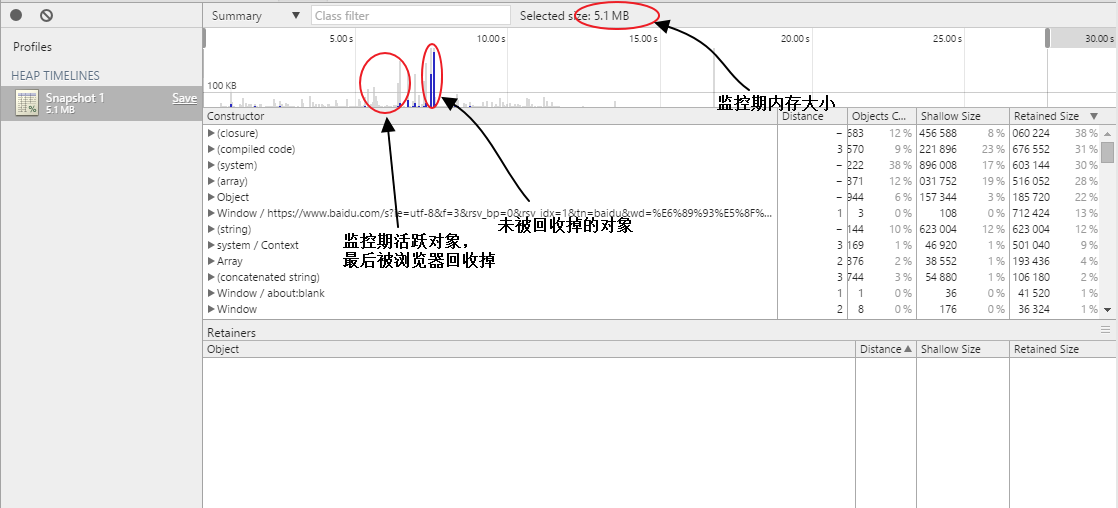Click shallow size 456 588 cell
Image resolution: width=1118 pixels, height=508 pixels.
click(x=939, y=133)
